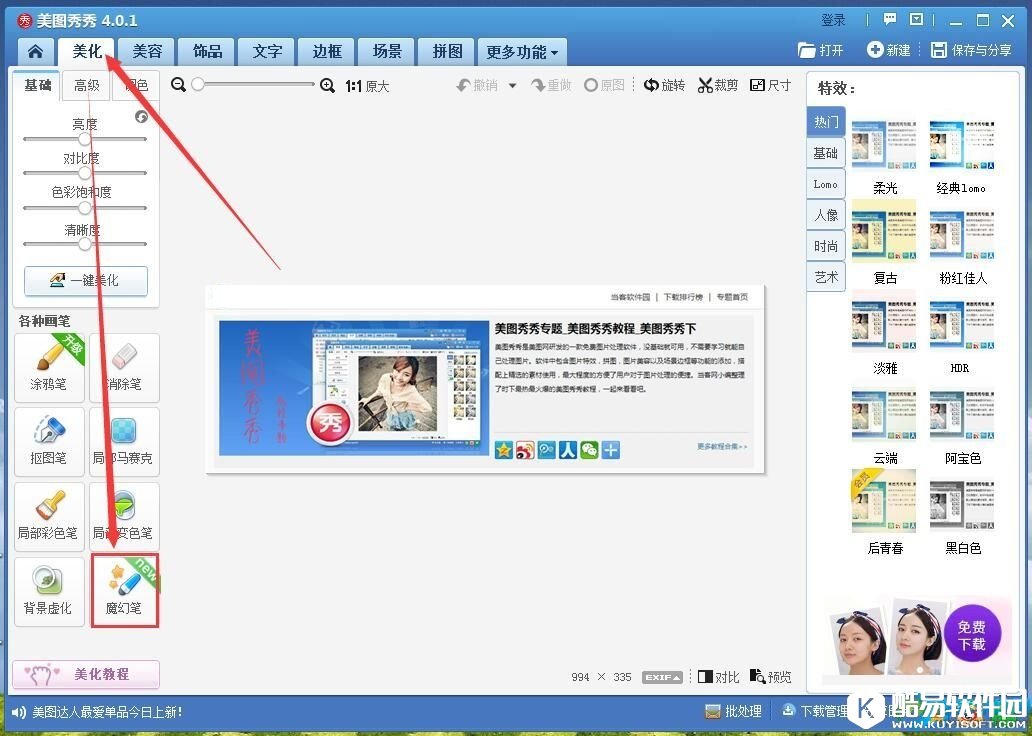Viewport: 1032px width, 736px height.
Task: Select the 消除笔 eraser tool
Action: 123,366
